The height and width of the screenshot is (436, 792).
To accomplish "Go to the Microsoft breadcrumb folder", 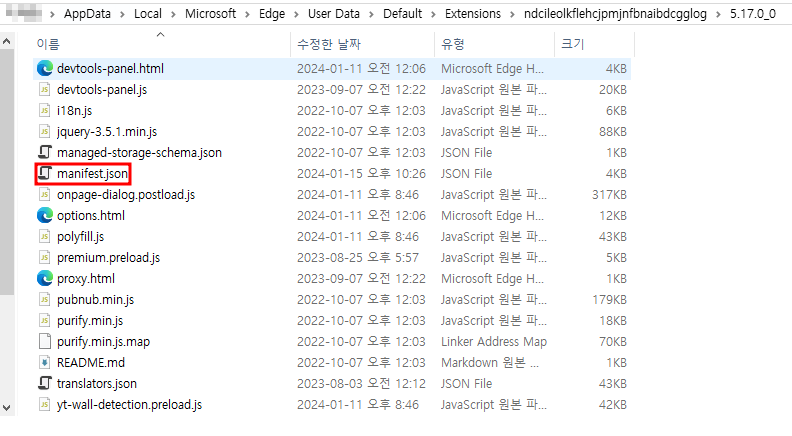I will pyautogui.click(x=210, y=14).
